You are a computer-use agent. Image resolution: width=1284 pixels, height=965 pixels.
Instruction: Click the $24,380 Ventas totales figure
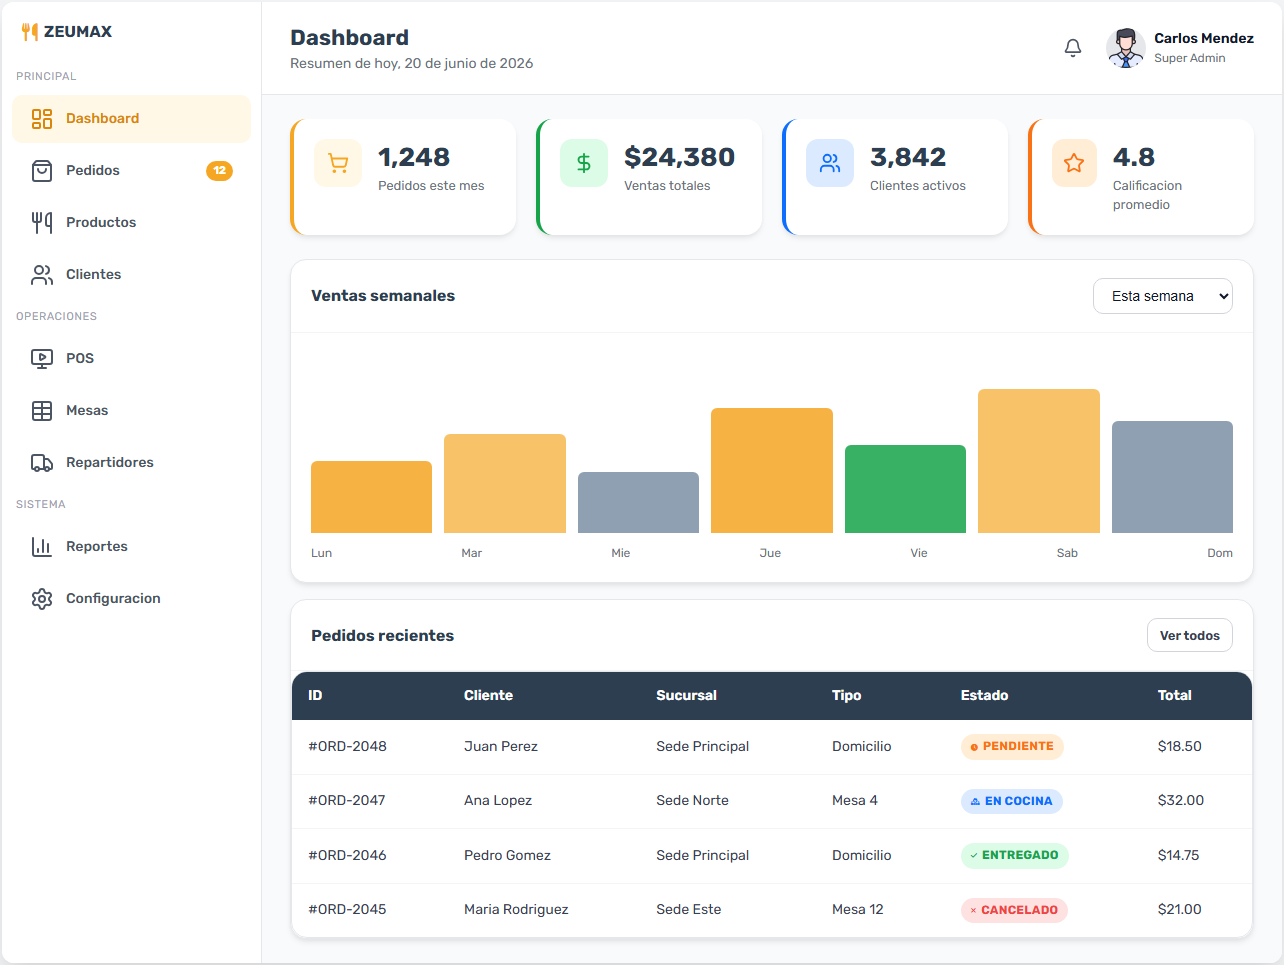pyautogui.click(x=679, y=158)
